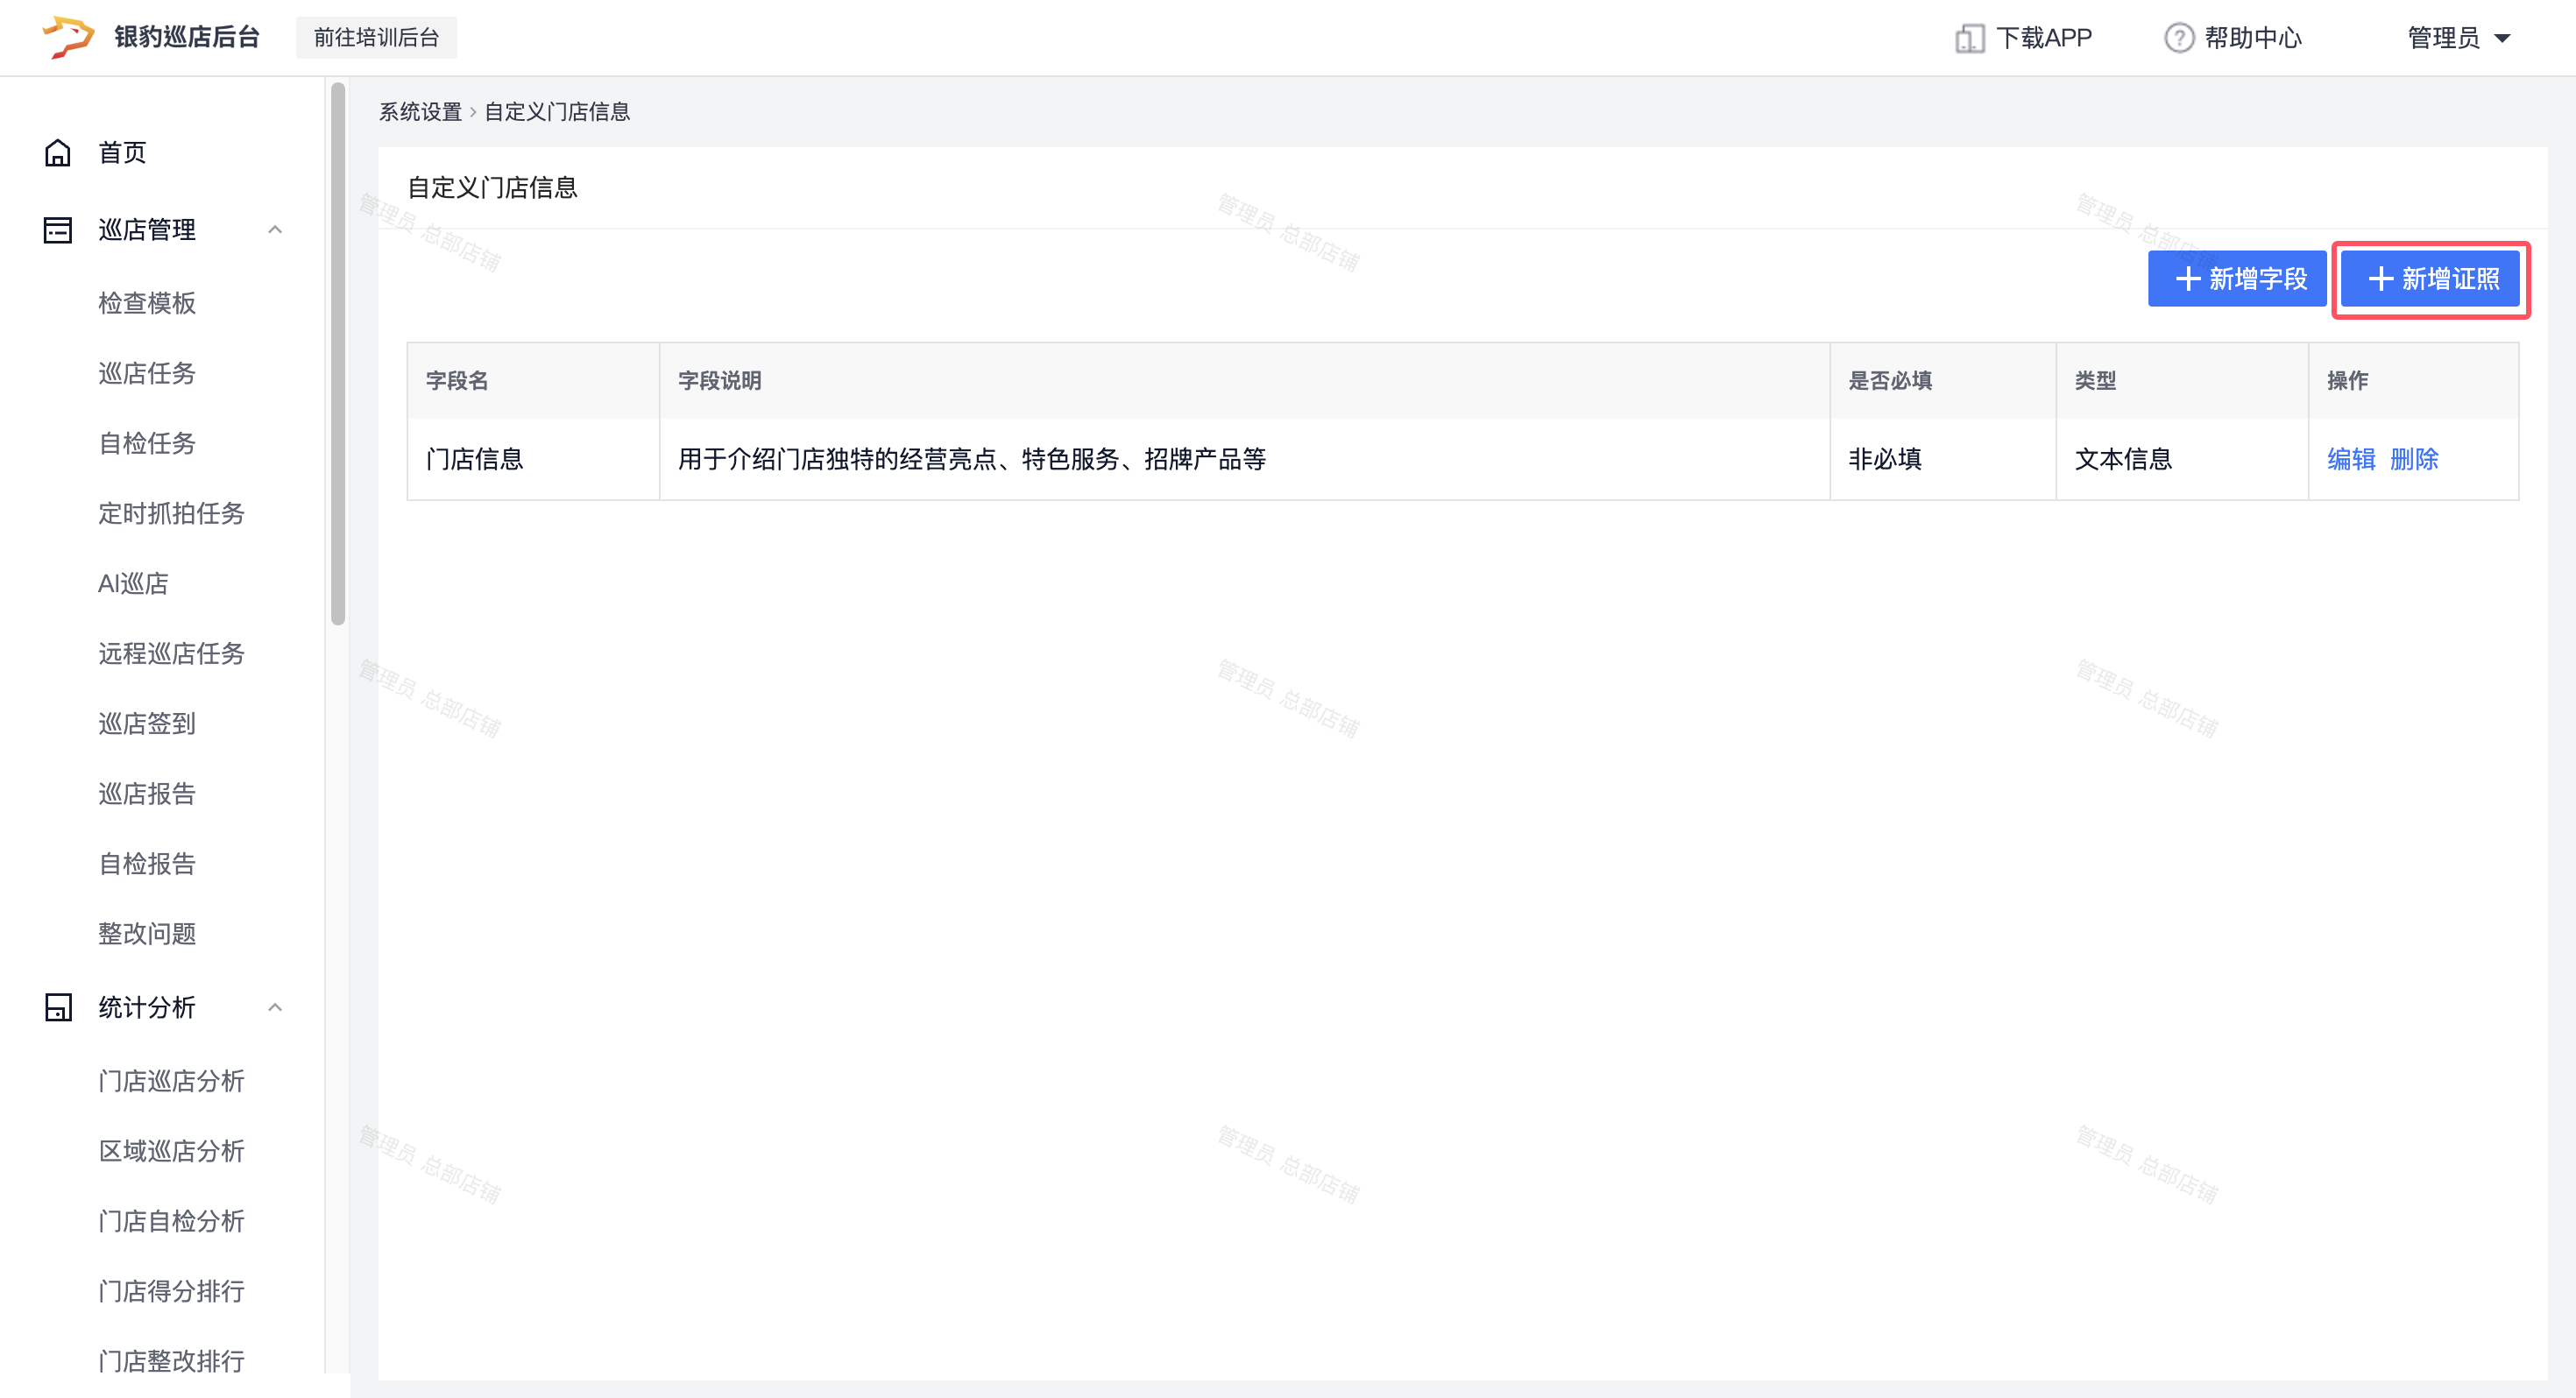Open 检查模板 in the sidebar
2576x1398 pixels.
click(147, 303)
